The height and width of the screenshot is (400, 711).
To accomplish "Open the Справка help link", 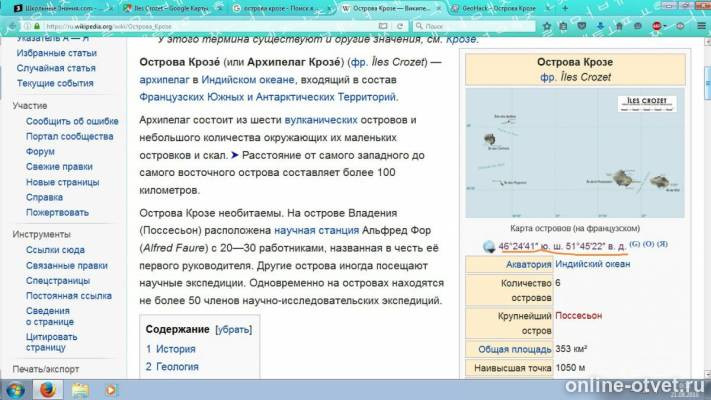I will 44,197.
